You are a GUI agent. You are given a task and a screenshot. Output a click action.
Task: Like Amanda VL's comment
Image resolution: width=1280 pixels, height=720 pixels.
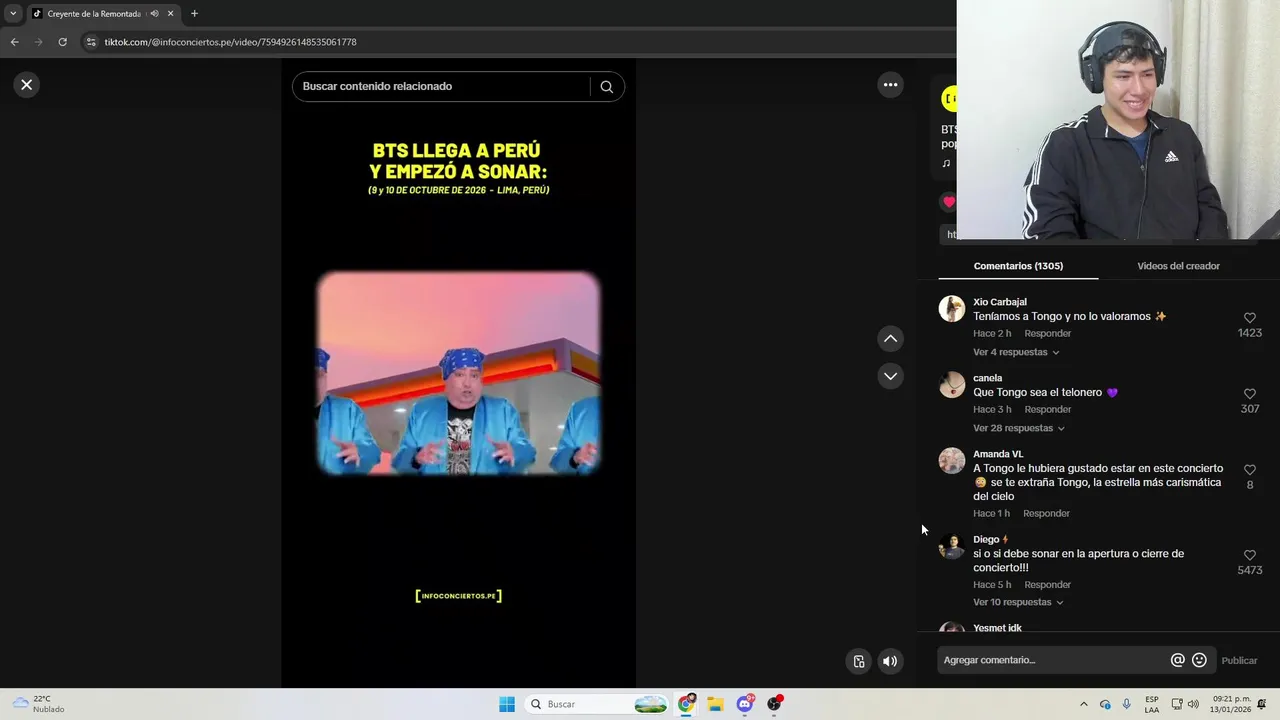tap(1249, 470)
